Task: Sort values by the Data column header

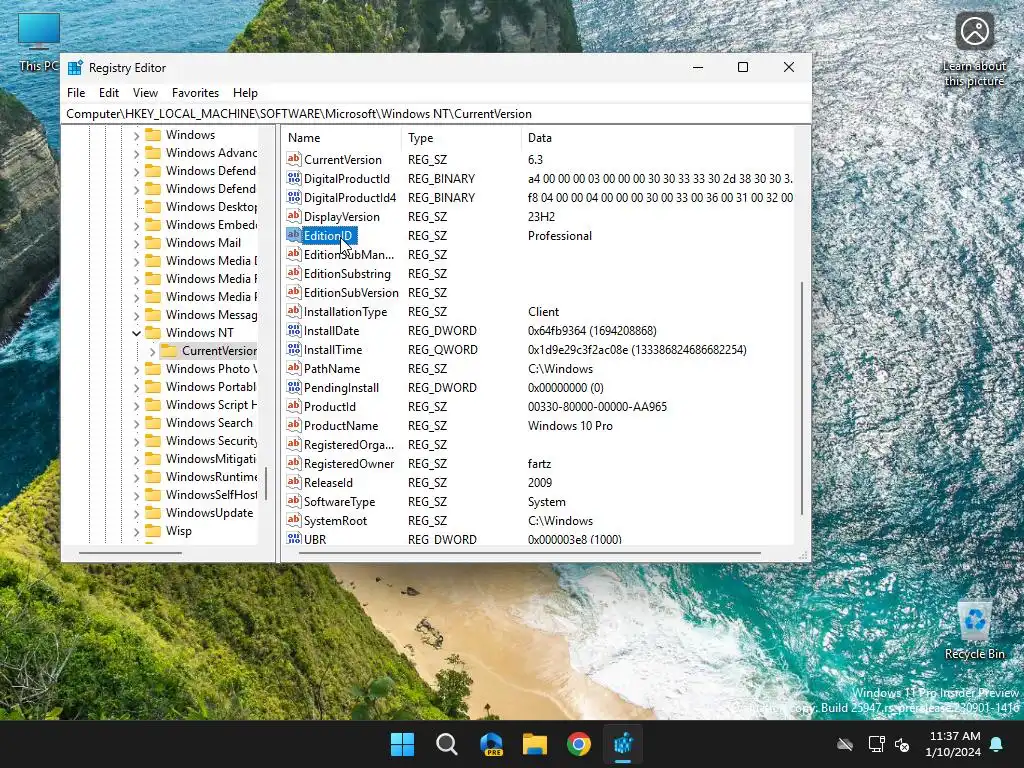Action: [x=658, y=138]
